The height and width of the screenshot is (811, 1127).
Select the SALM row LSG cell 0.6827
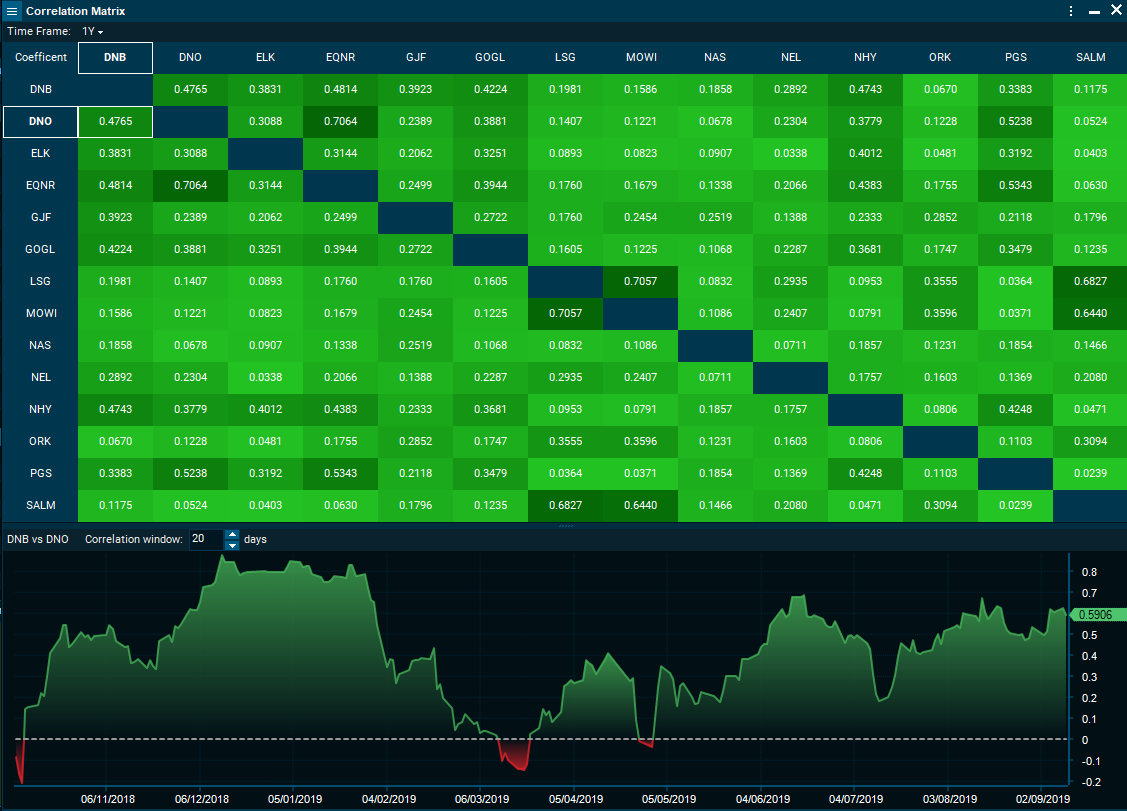[565, 505]
